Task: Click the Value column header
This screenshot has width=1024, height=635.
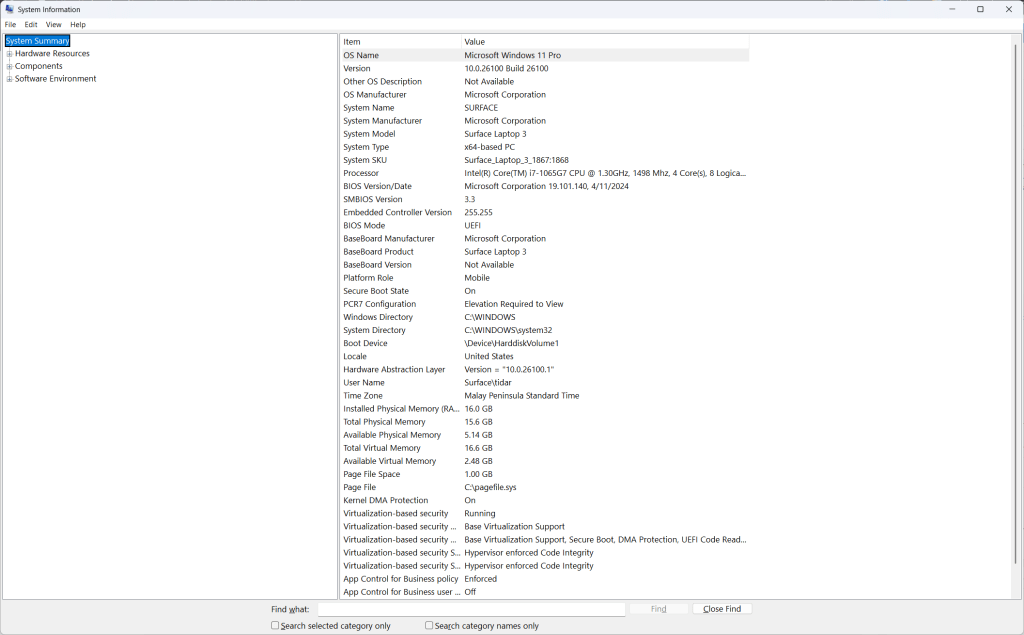Action: point(605,42)
